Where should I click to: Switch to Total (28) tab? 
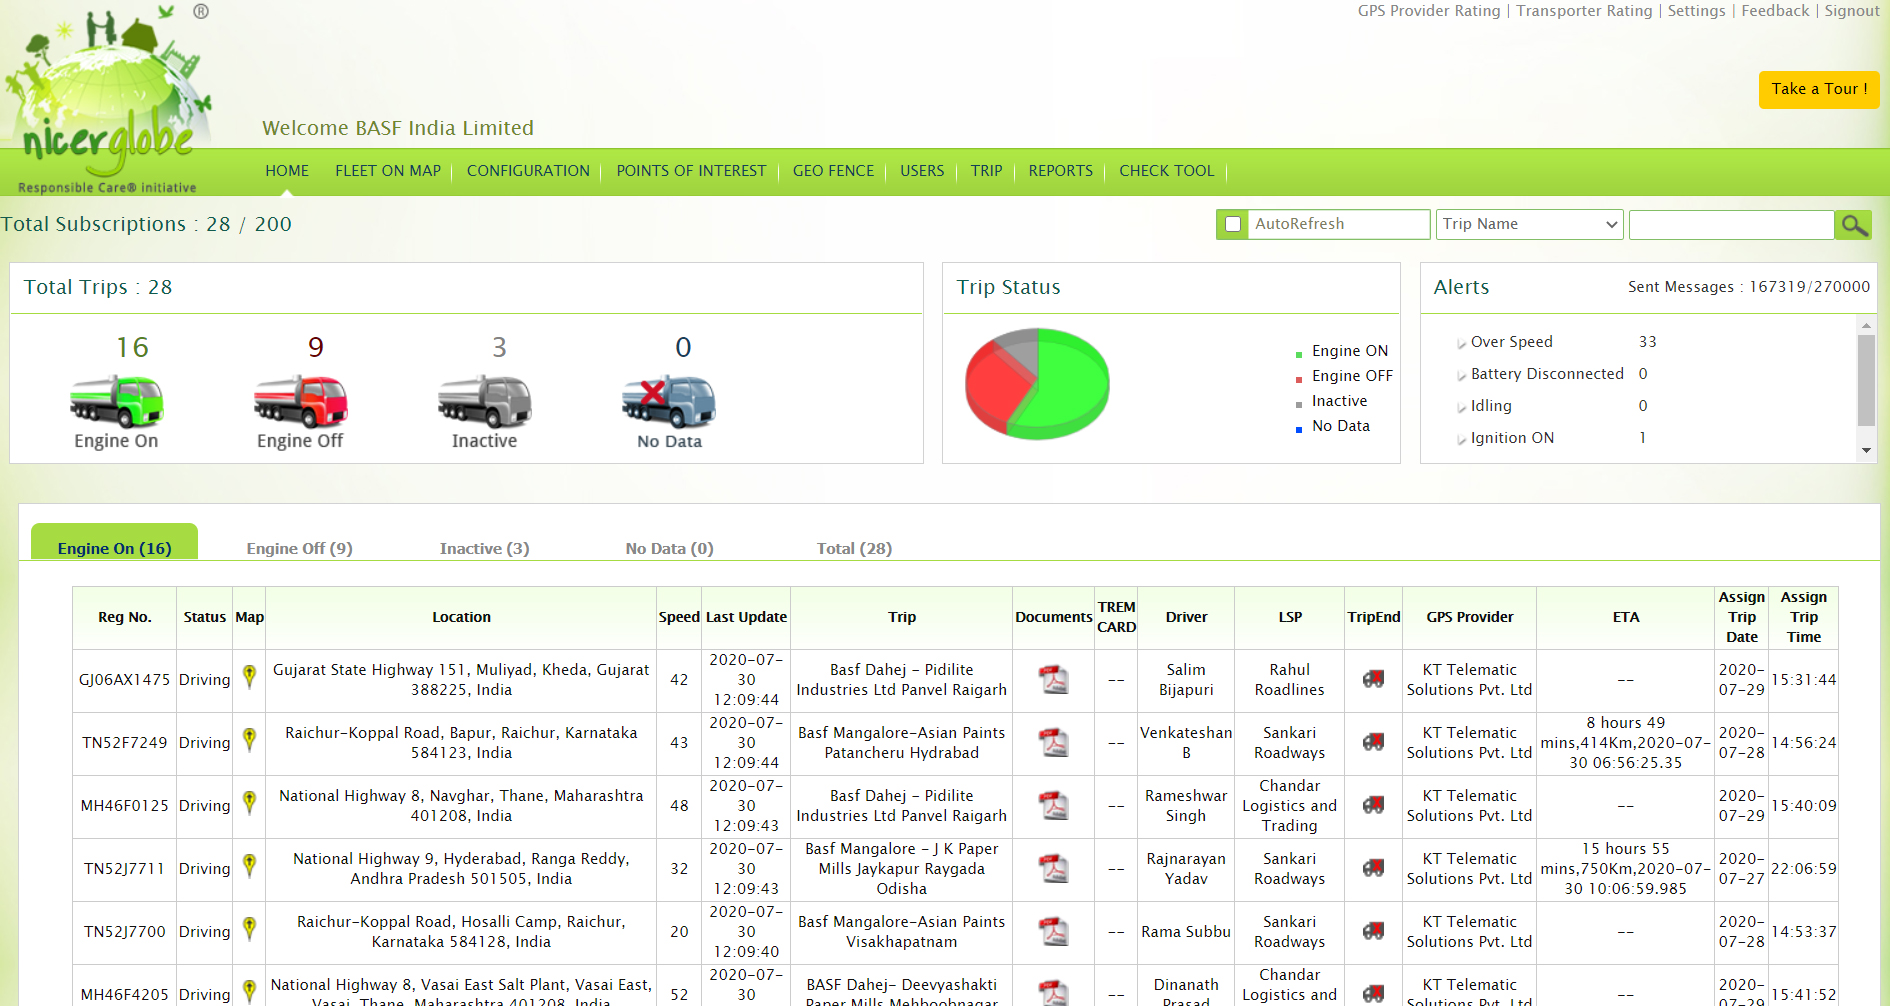point(855,548)
